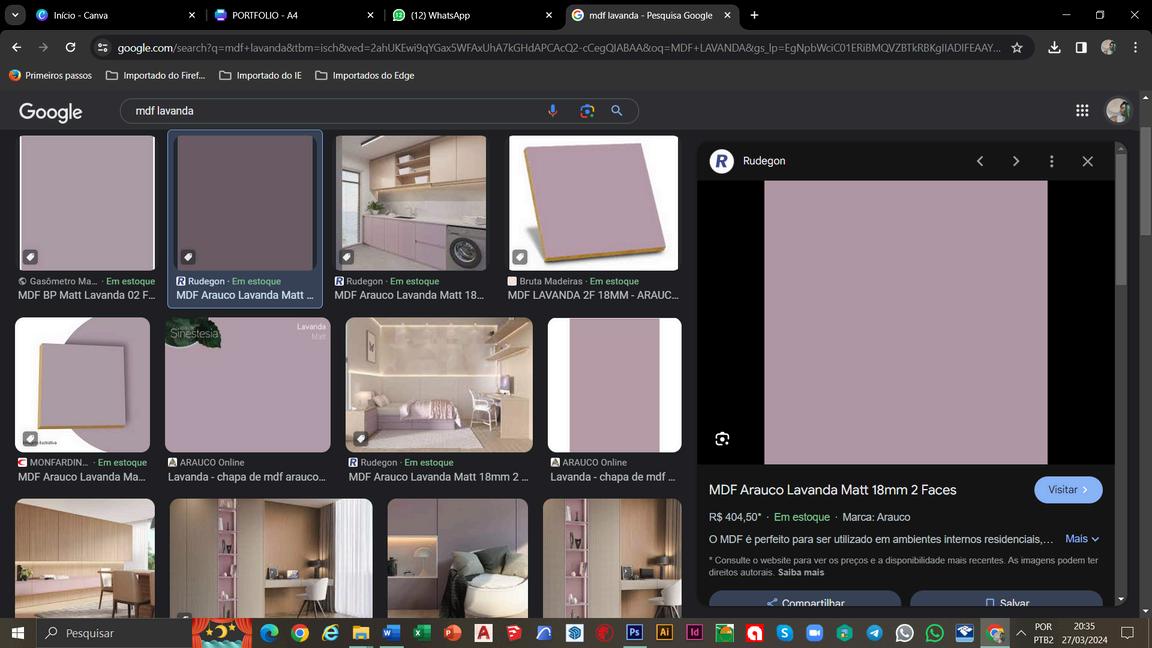This screenshot has width=1152, height=648.
Task: Show next image in preview panel
Action: [x=1016, y=161]
